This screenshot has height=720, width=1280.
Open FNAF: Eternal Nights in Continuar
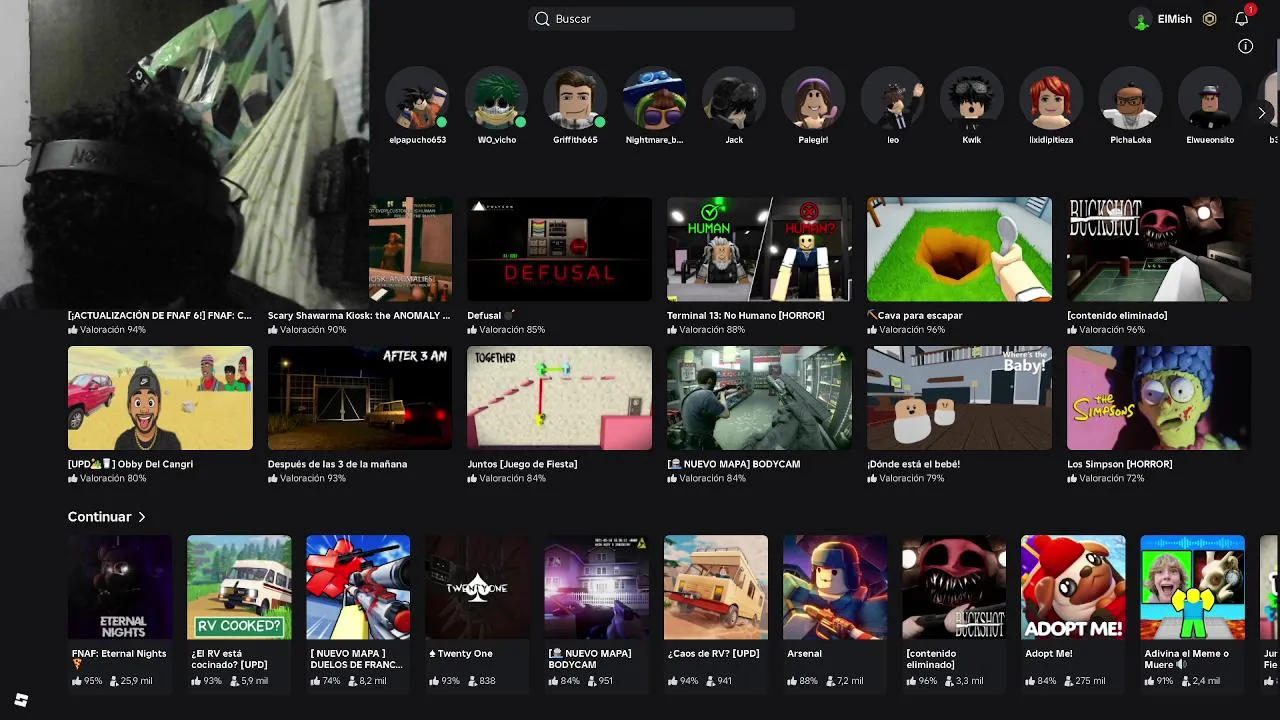click(120, 587)
